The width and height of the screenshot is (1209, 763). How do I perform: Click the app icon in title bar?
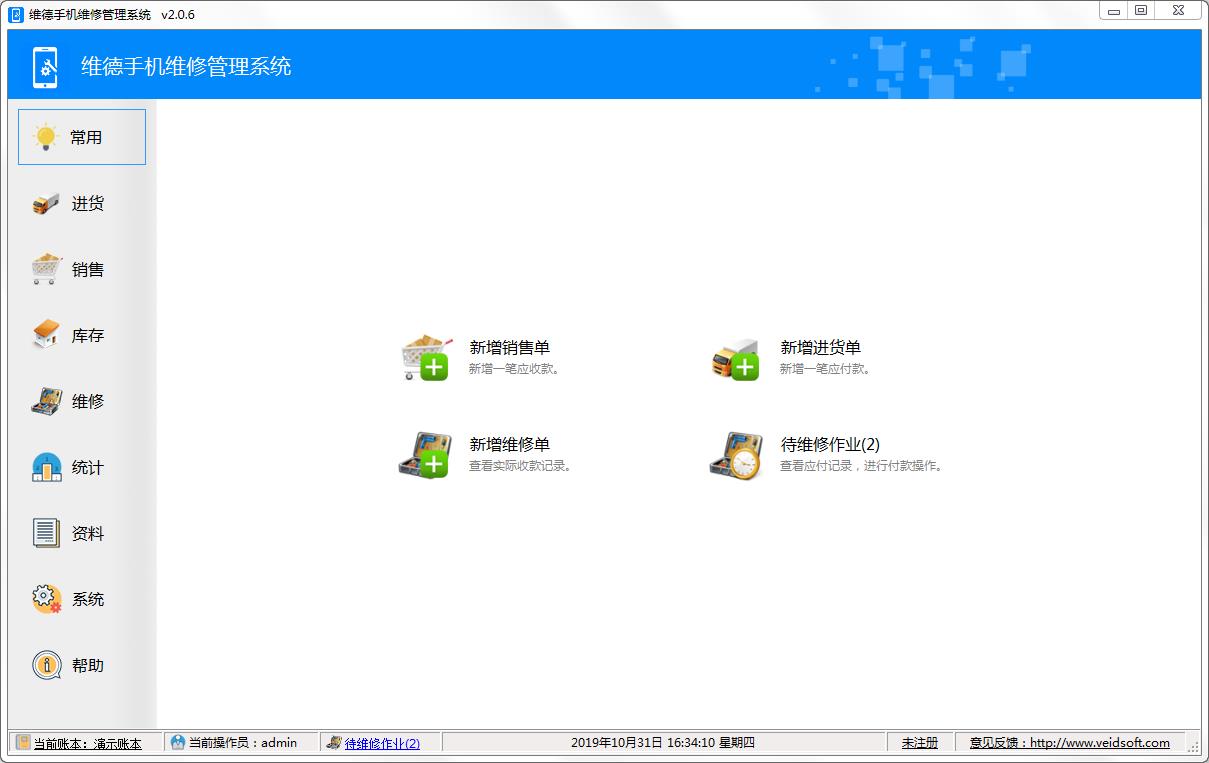point(16,14)
